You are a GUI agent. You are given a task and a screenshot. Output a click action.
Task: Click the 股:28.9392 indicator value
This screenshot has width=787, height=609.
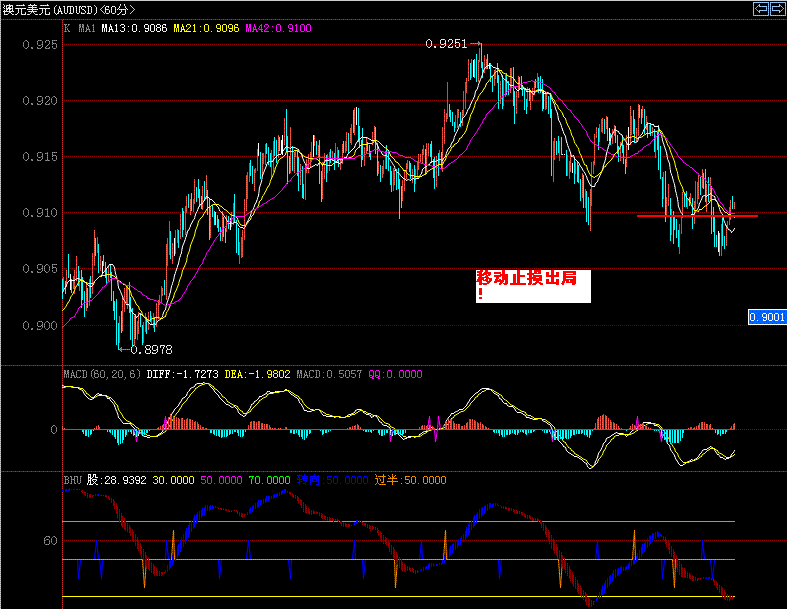(x=116, y=480)
